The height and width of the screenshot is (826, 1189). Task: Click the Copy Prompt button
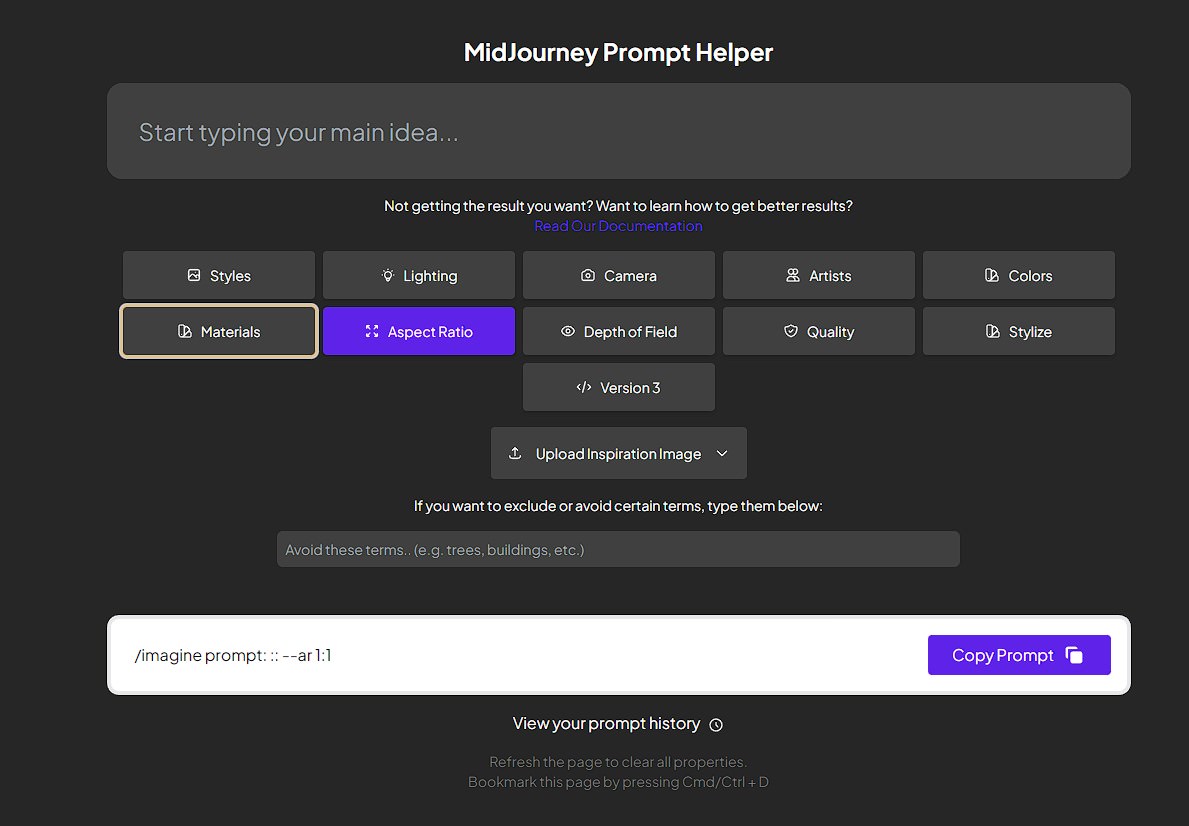click(x=1019, y=655)
